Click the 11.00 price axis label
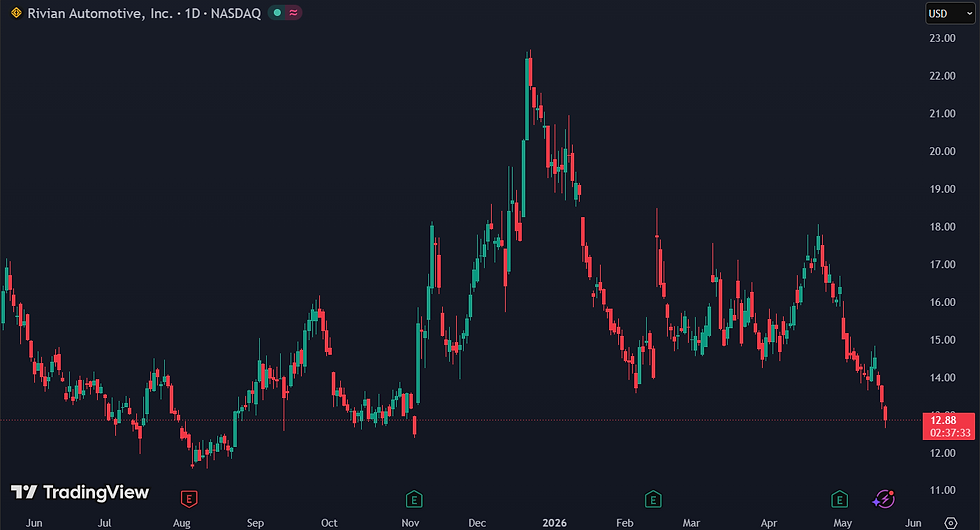Screen dimensions: 980x530 942,491
